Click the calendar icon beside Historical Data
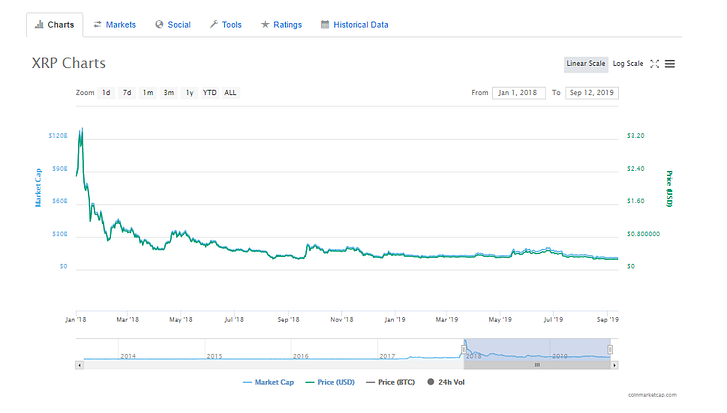The height and width of the screenshot is (413, 727). pyautogui.click(x=325, y=25)
